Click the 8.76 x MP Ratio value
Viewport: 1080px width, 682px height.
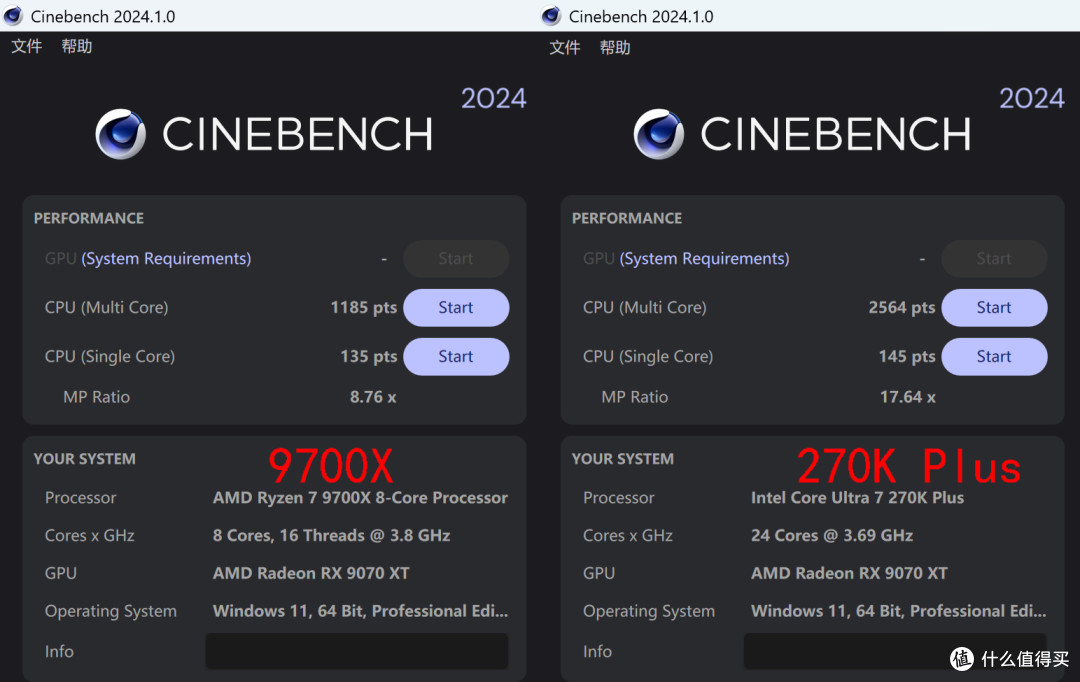(x=373, y=397)
